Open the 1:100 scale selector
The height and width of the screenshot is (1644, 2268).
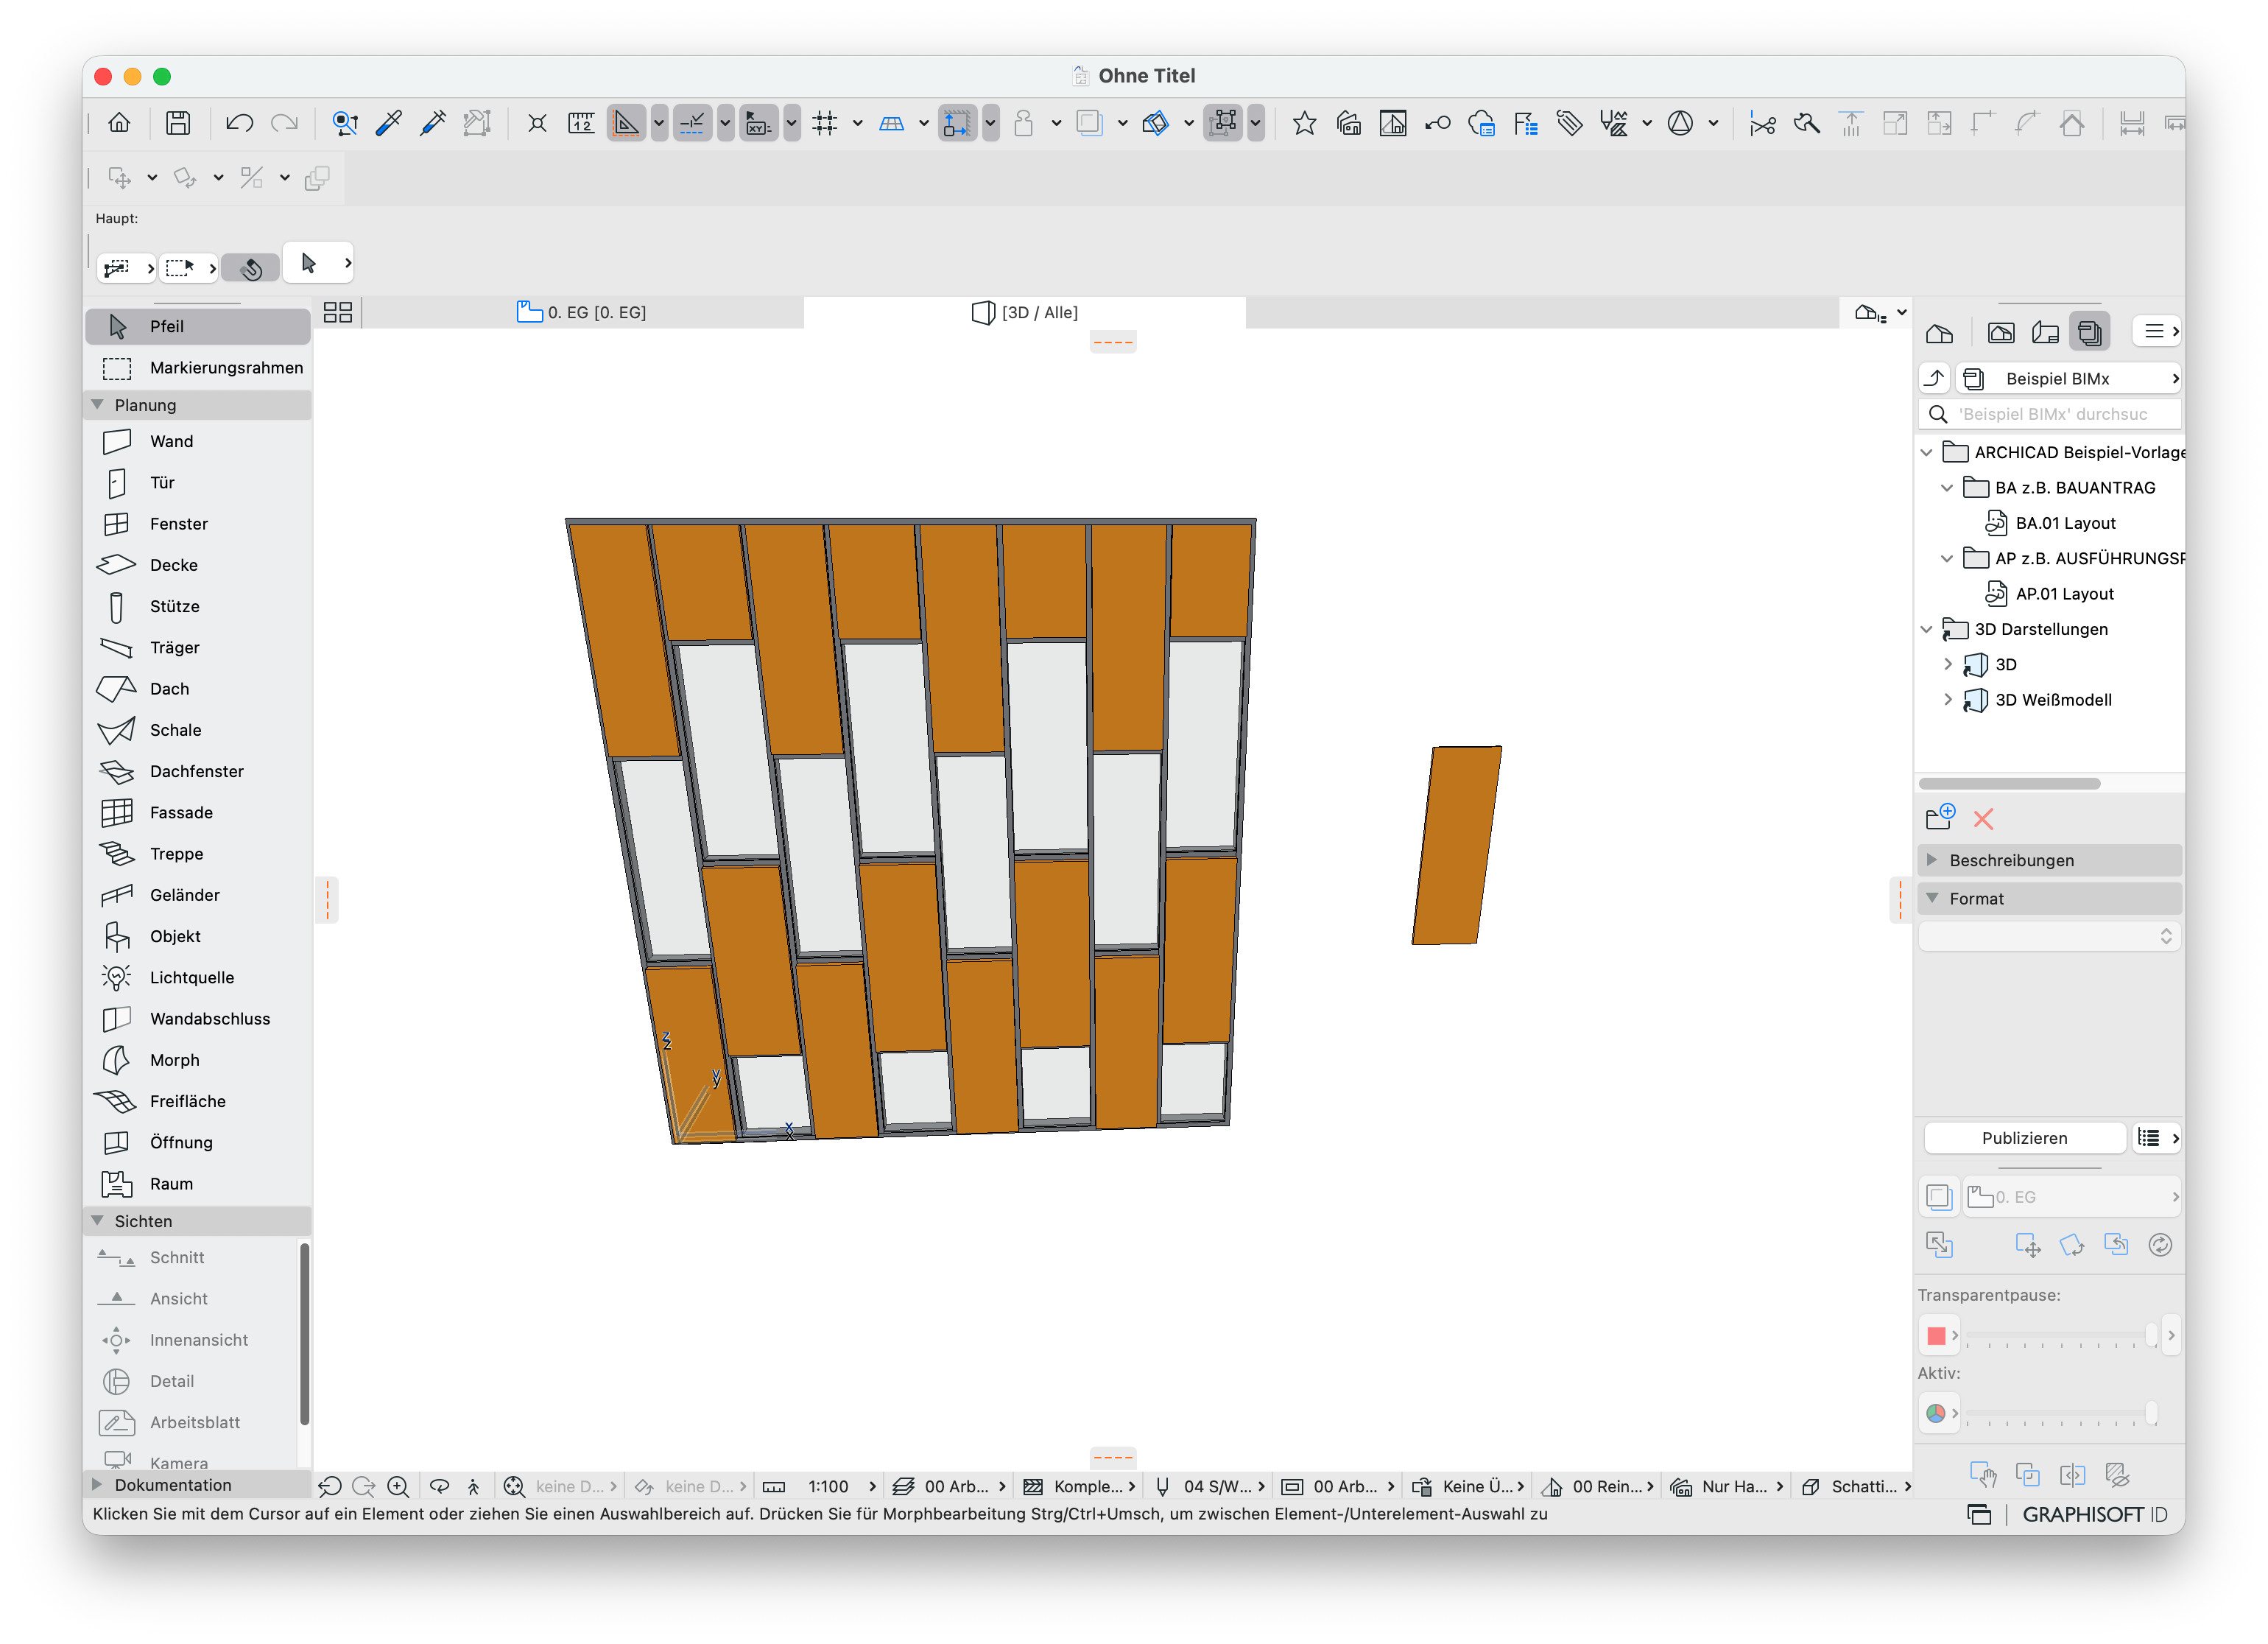[820, 1487]
